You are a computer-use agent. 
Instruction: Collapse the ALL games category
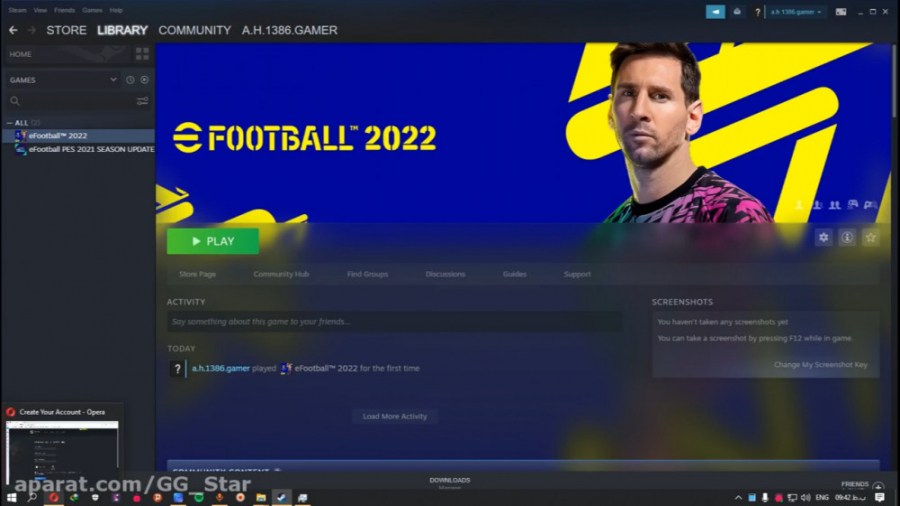[x=10, y=123]
